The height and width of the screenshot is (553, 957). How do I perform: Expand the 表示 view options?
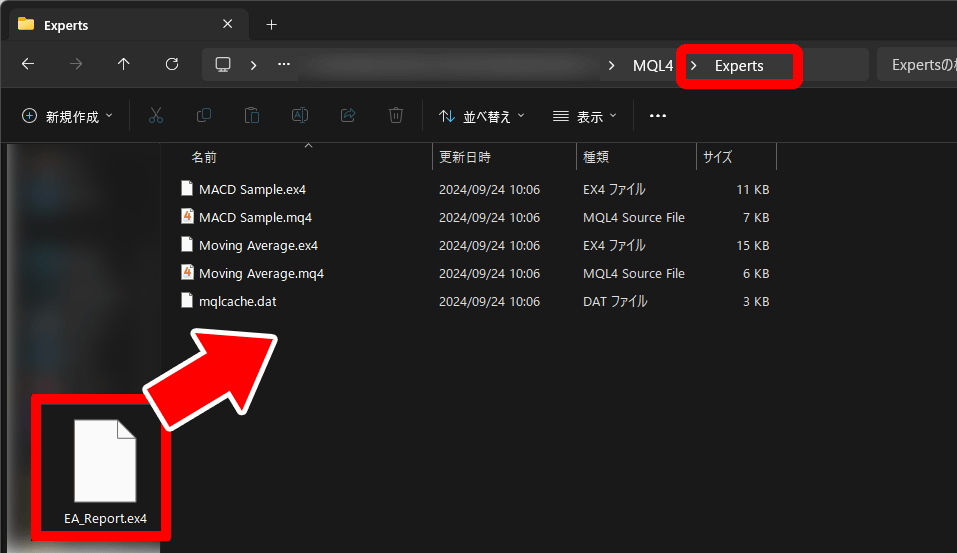pyautogui.click(x=585, y=116)
